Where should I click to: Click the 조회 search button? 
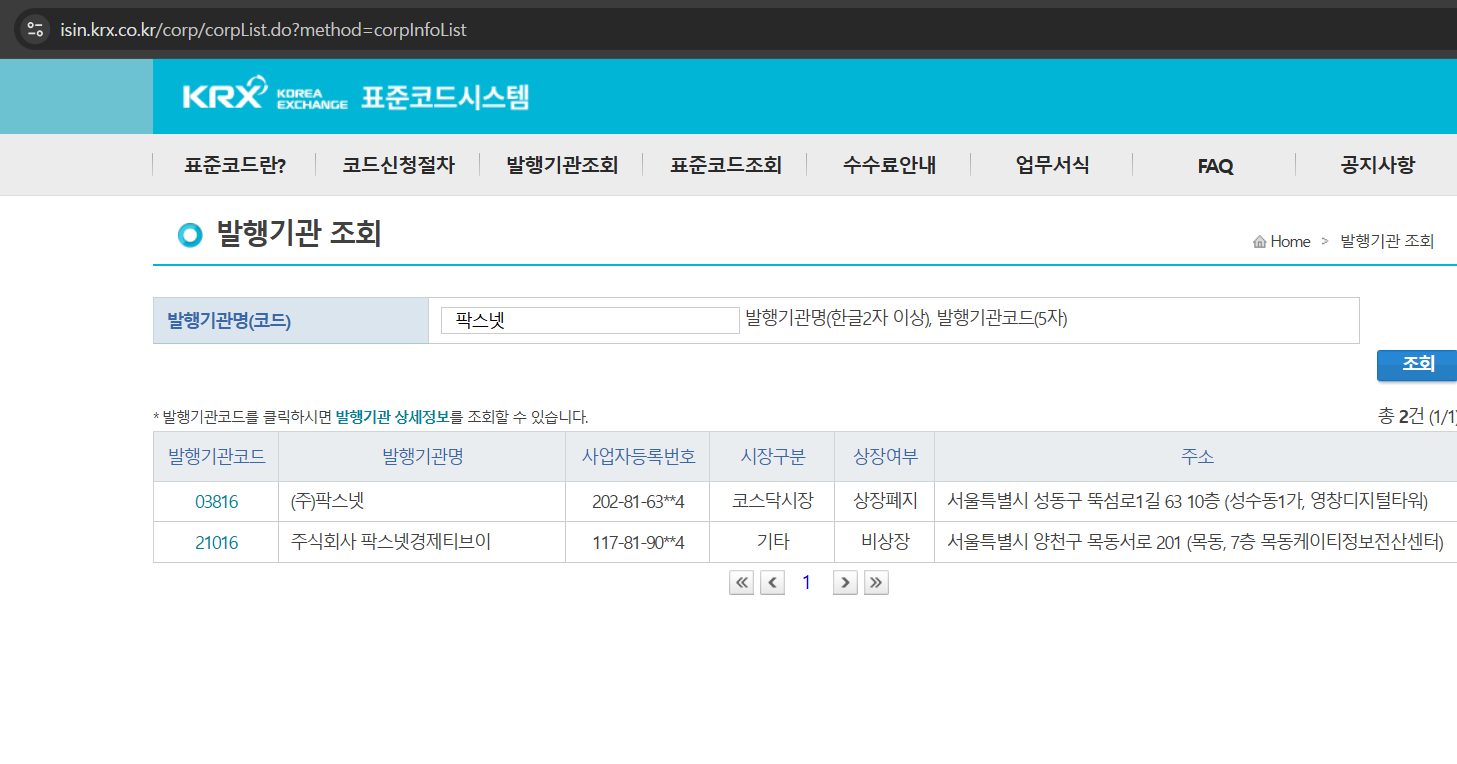pos(1417,365)
